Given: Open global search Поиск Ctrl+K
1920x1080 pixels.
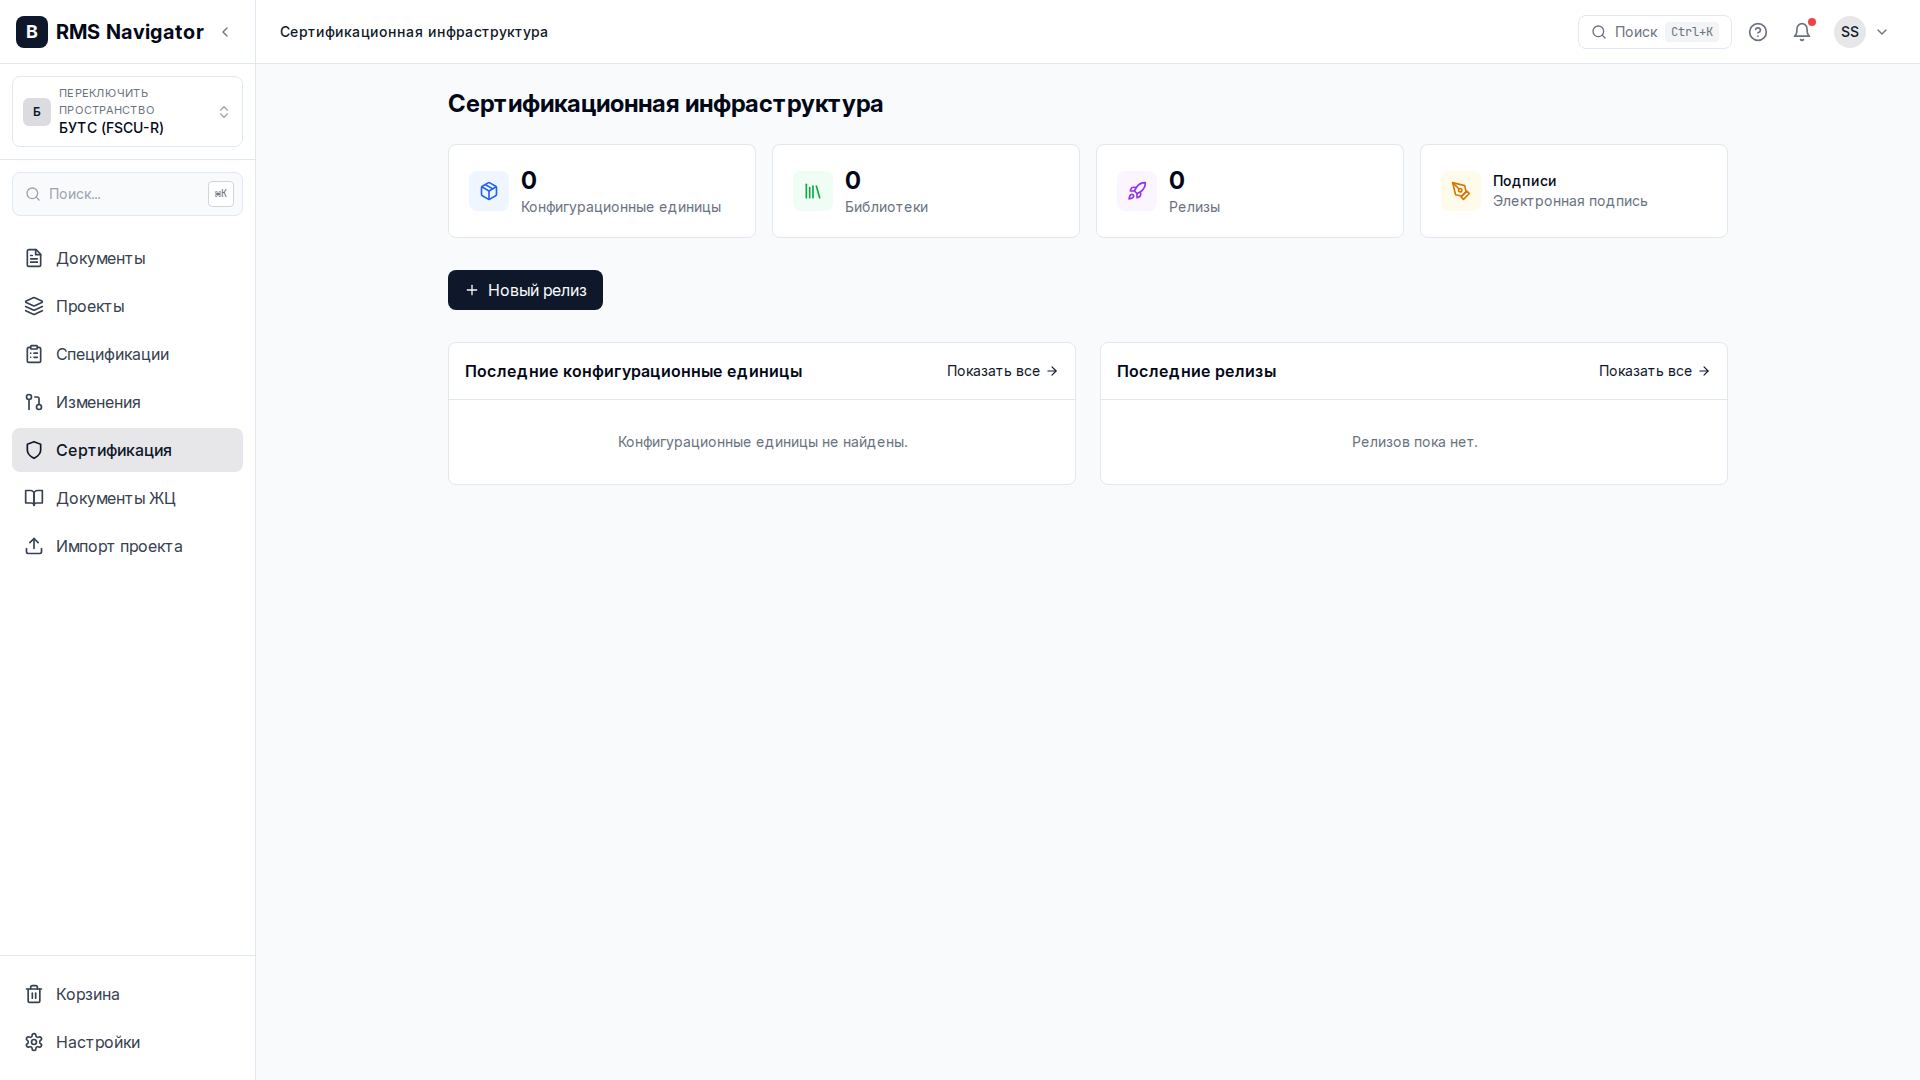Looking at the screenshot, I should coord(1654,32).
